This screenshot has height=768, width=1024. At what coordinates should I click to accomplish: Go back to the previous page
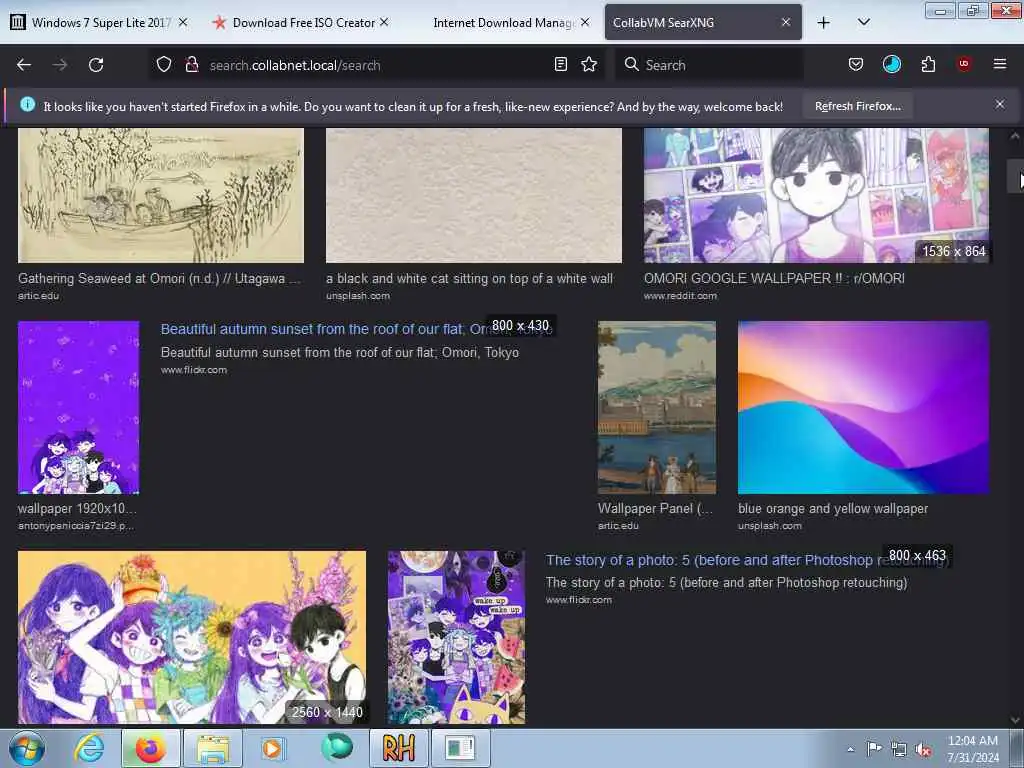coord(24,65)
